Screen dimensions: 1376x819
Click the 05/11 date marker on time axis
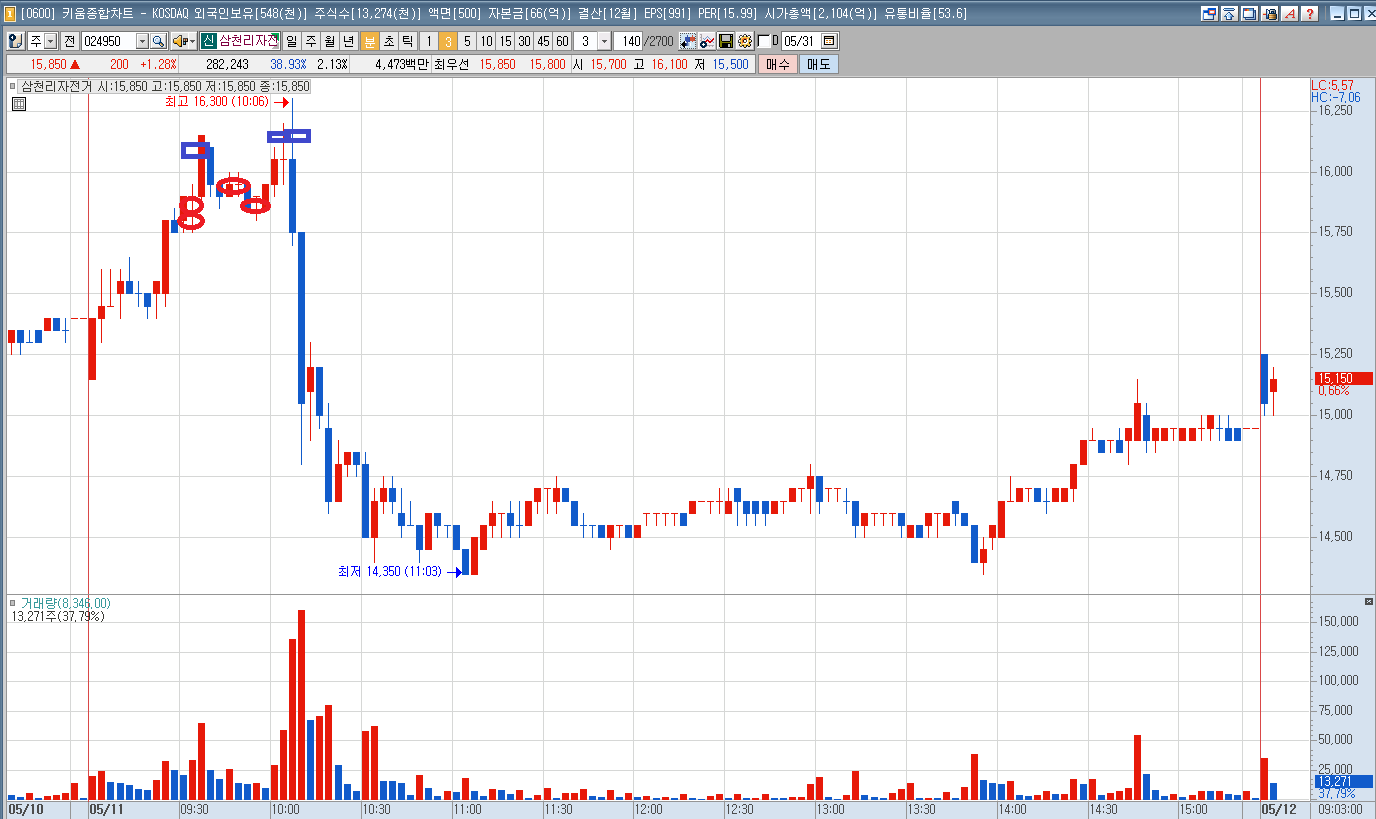click(106, 808)
